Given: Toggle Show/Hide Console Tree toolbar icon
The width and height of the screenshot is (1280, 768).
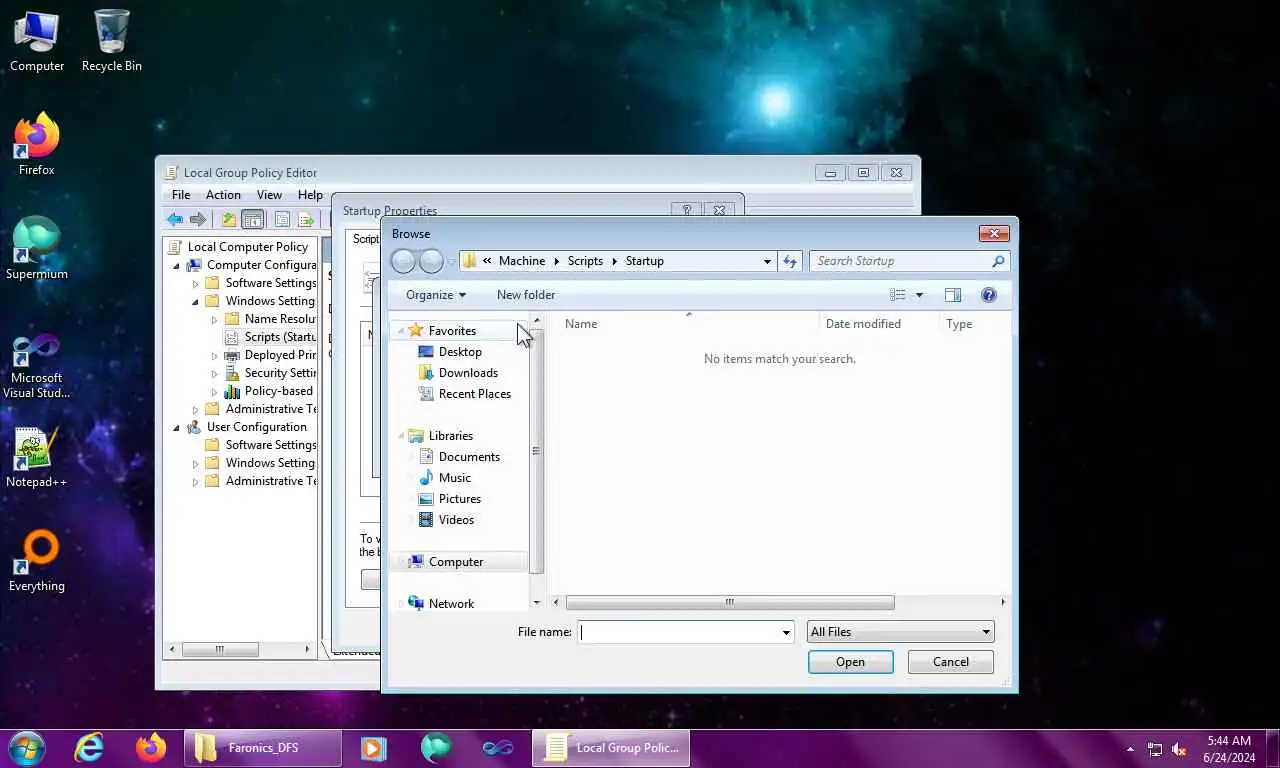Looking at the screenshot, I should pos(253,220).
